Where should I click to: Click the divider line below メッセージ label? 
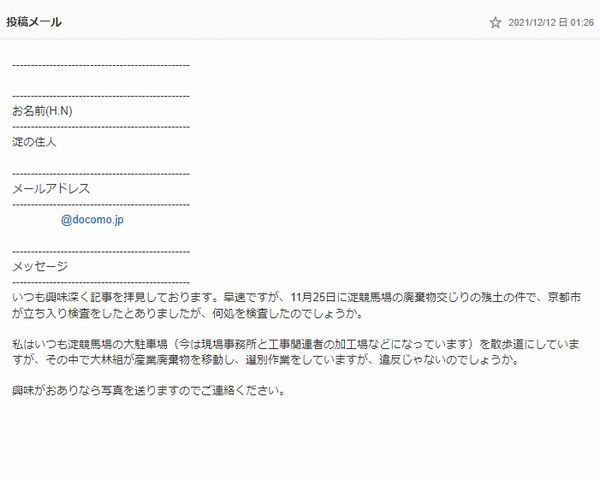(x=101, y=283)
